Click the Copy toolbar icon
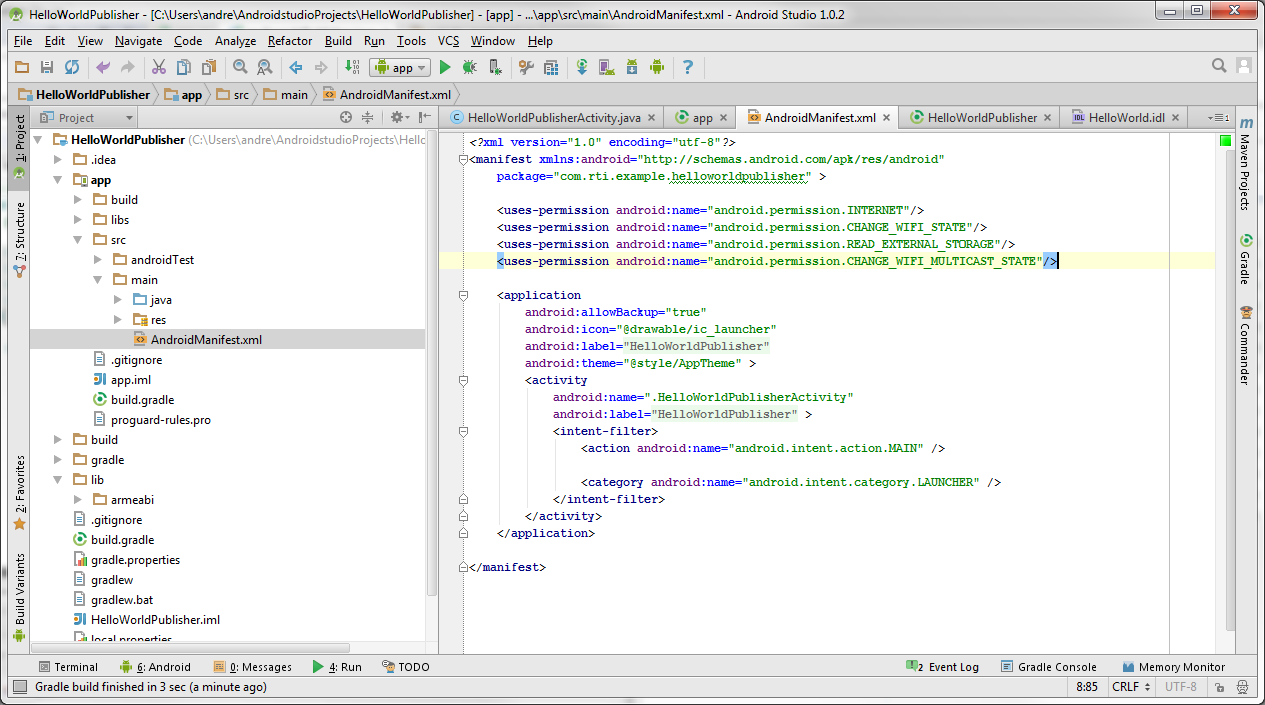1265x705 pixels. tap(184, 67)
